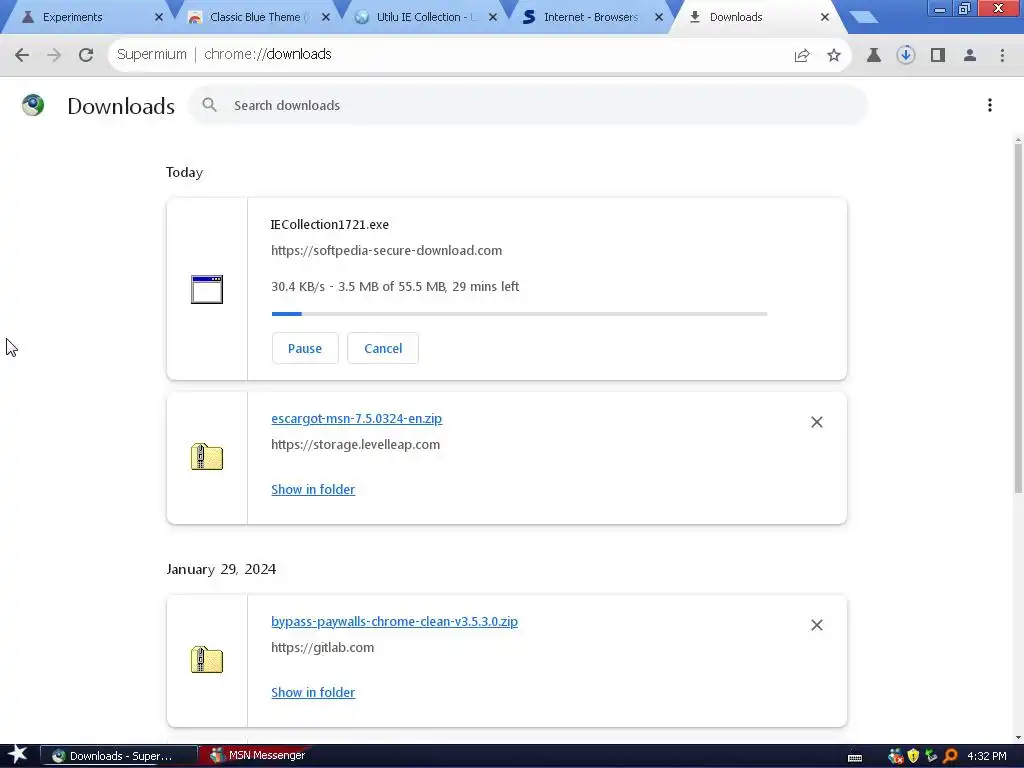The image size is (1024, 768).
Task: Click the safely remove hardware tray icon
Action: (931, 756)
